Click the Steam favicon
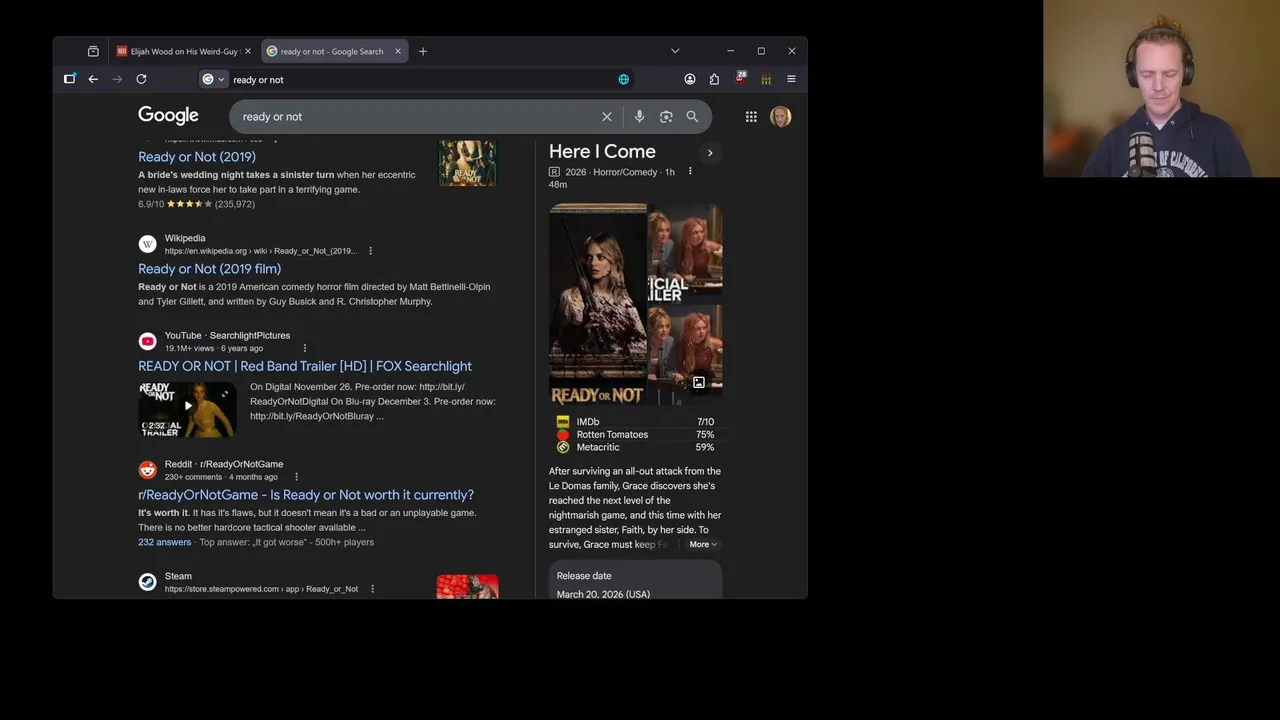 point(147,582)
